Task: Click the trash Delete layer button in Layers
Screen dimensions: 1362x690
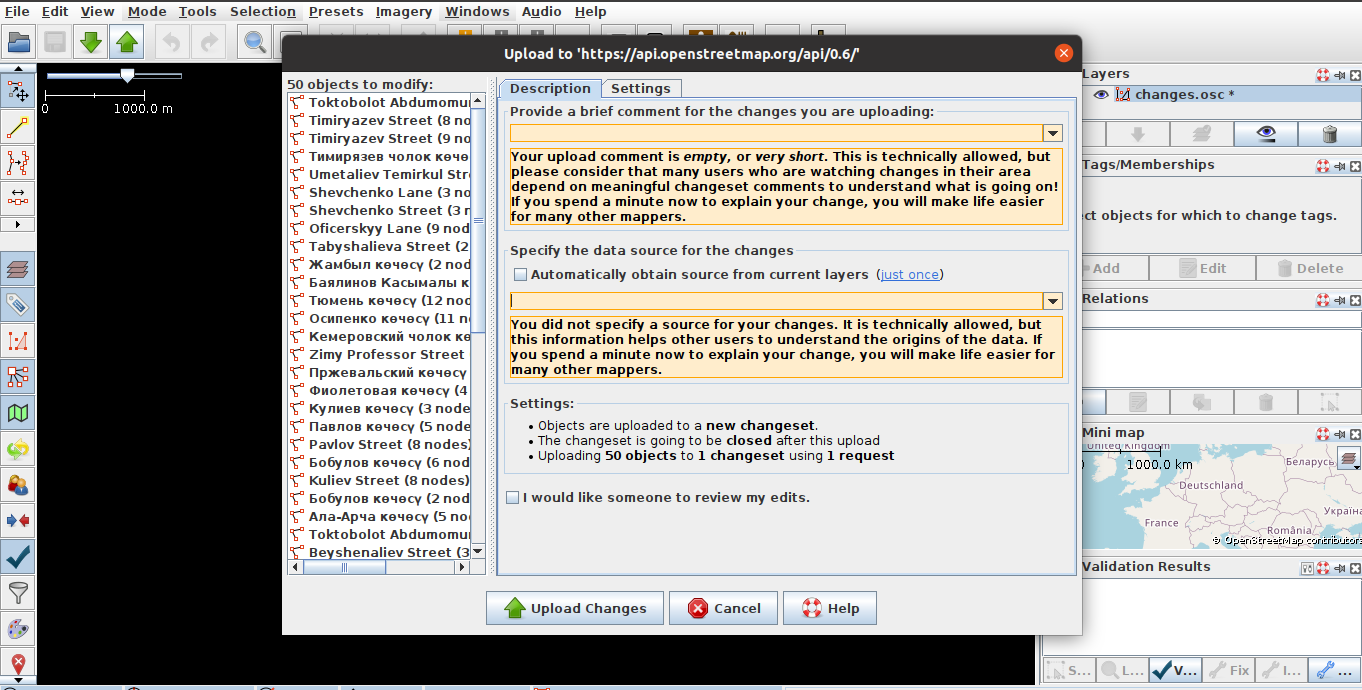Action: point(1329,134)
